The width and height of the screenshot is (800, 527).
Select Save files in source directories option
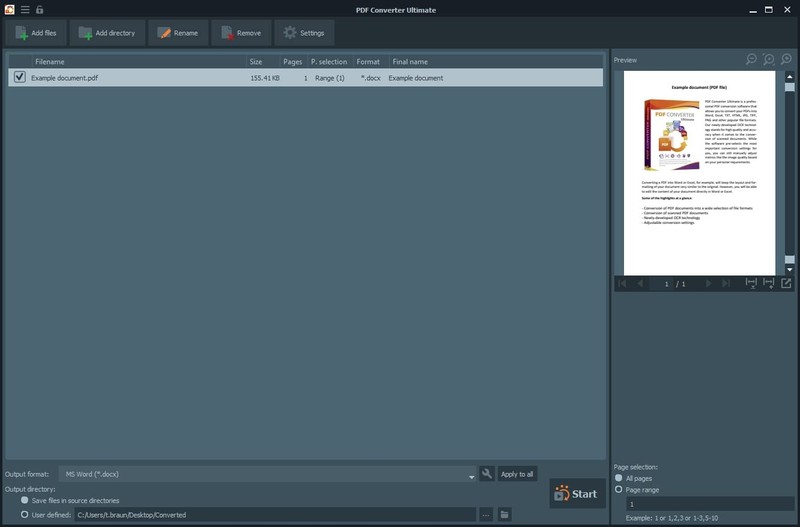click(x=24, y=500)
